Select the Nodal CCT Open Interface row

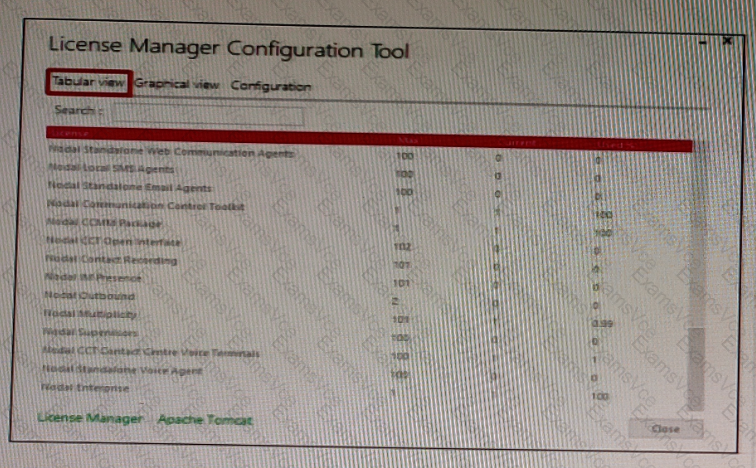pos(114,241)
